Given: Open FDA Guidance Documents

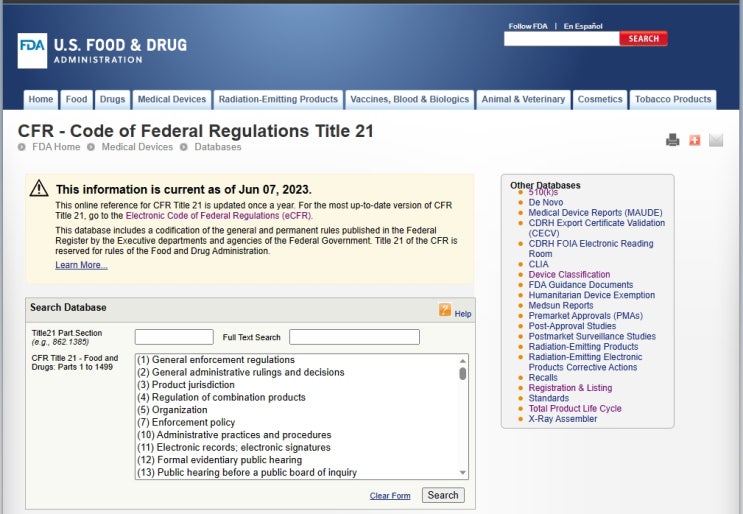Looking at the screenshot, I should 580,285.
